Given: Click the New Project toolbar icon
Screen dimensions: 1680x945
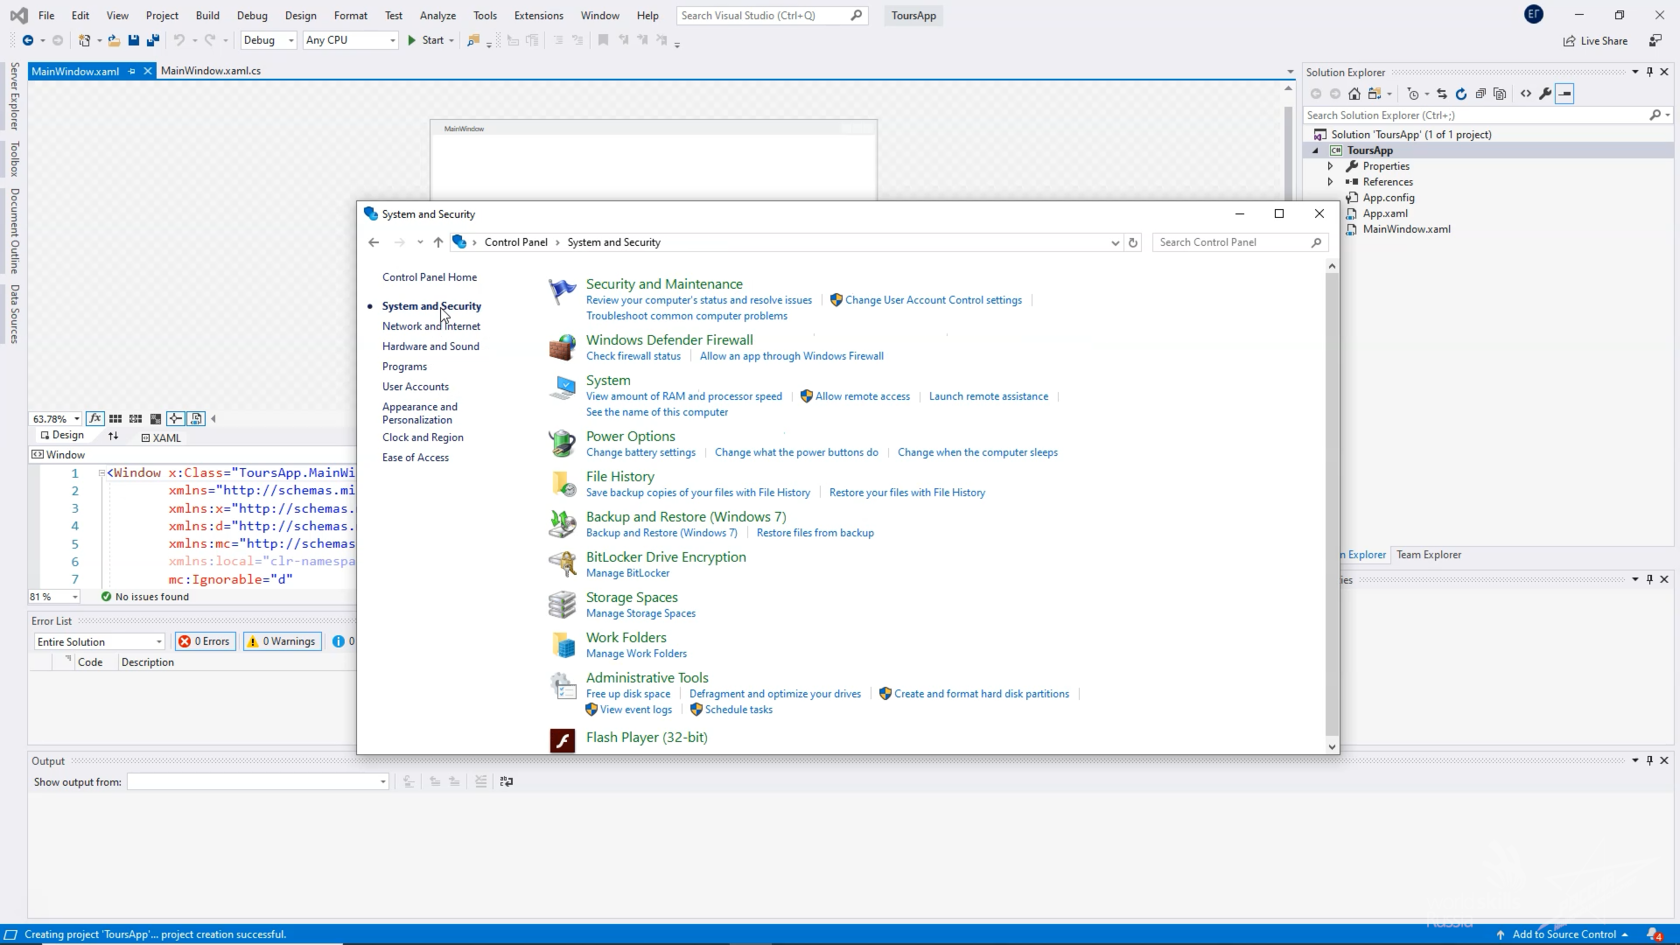Looking at the screenshot, I should [x=85, y=40].
